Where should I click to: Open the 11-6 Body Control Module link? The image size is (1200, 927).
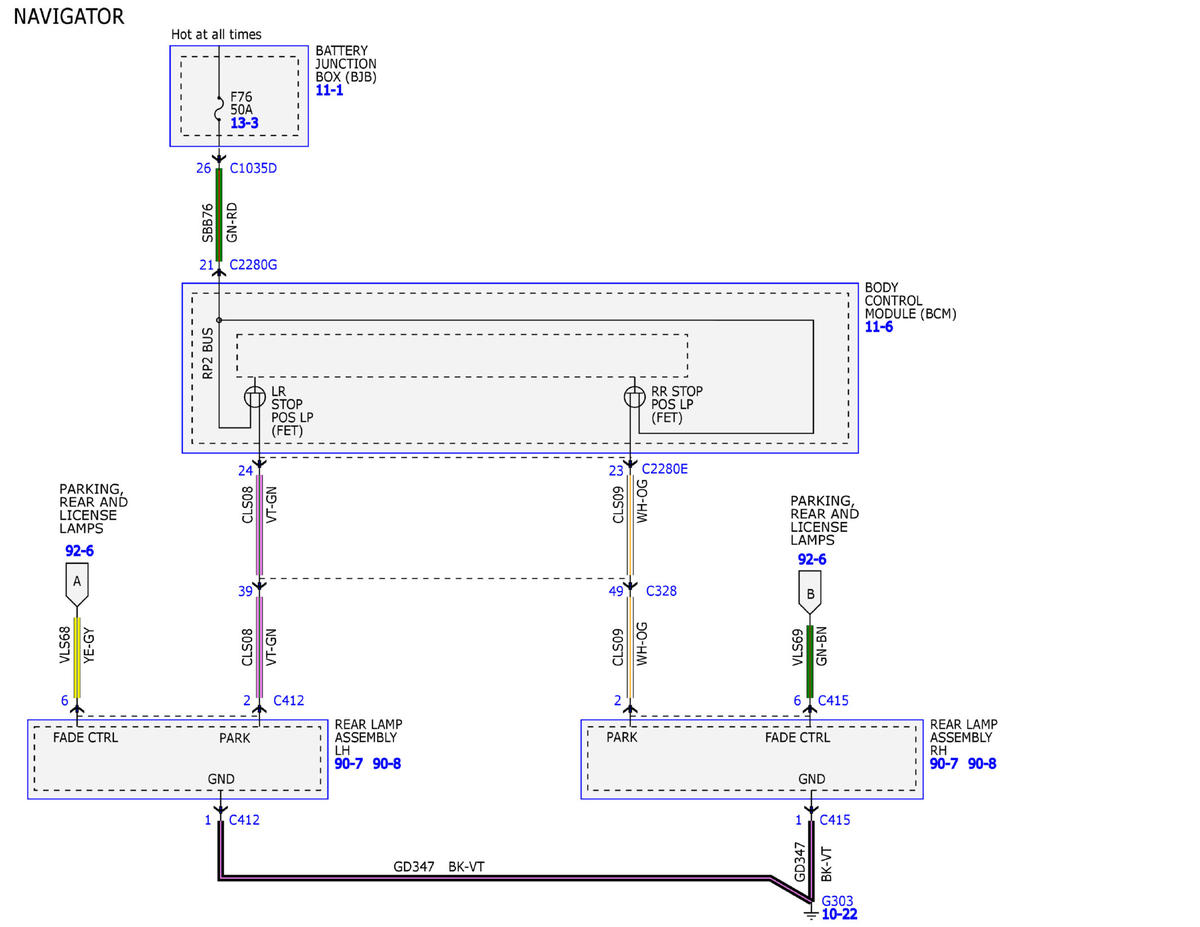[x=879, y=327]
